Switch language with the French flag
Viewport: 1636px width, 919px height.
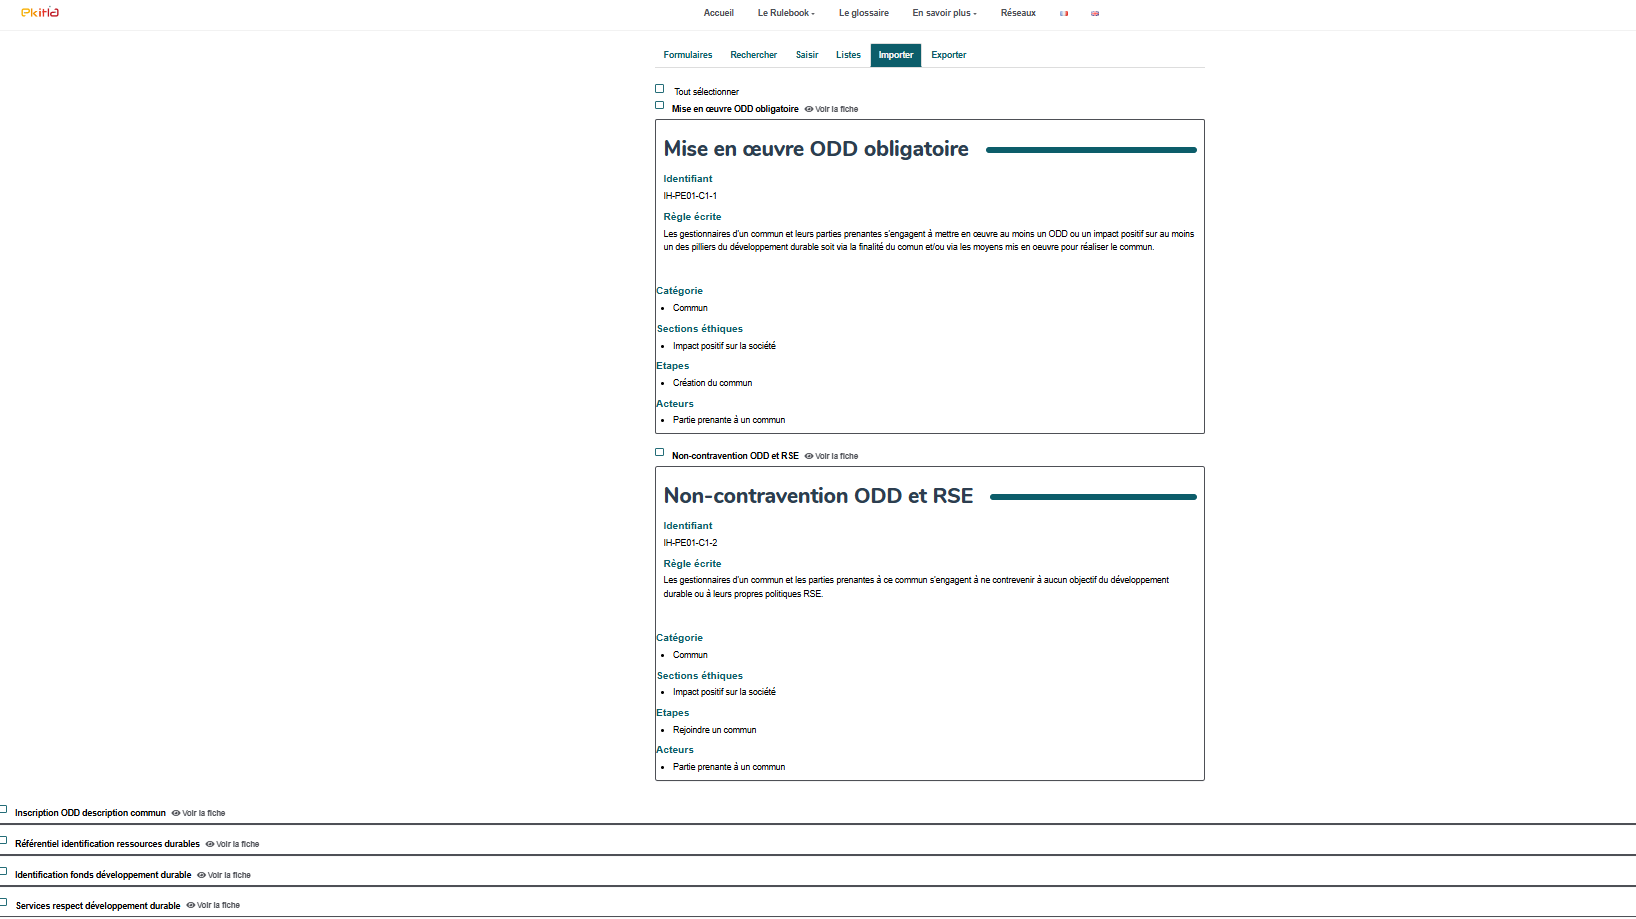coord(1064,14)
